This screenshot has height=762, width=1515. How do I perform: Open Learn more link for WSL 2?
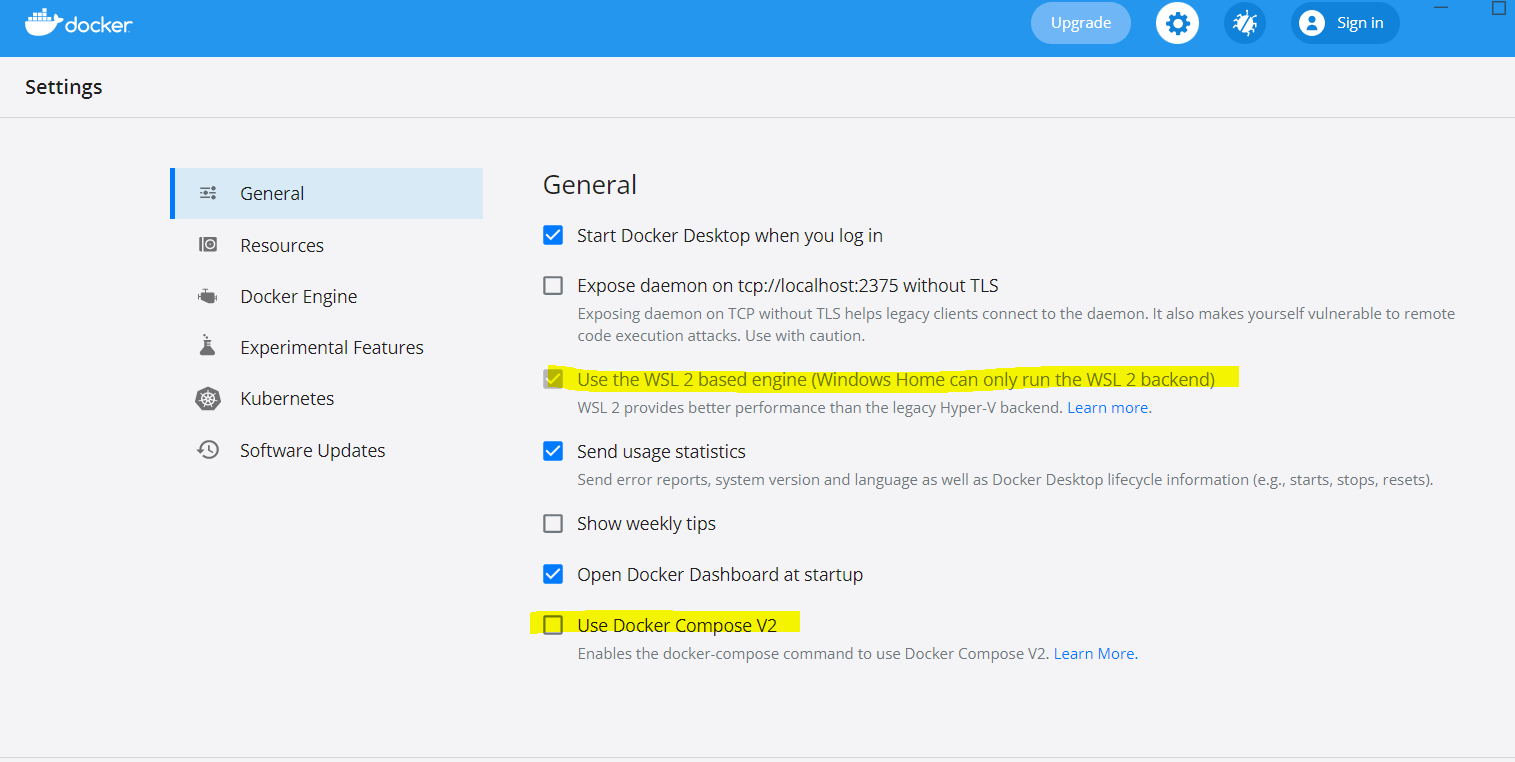tap(1108, 408)
